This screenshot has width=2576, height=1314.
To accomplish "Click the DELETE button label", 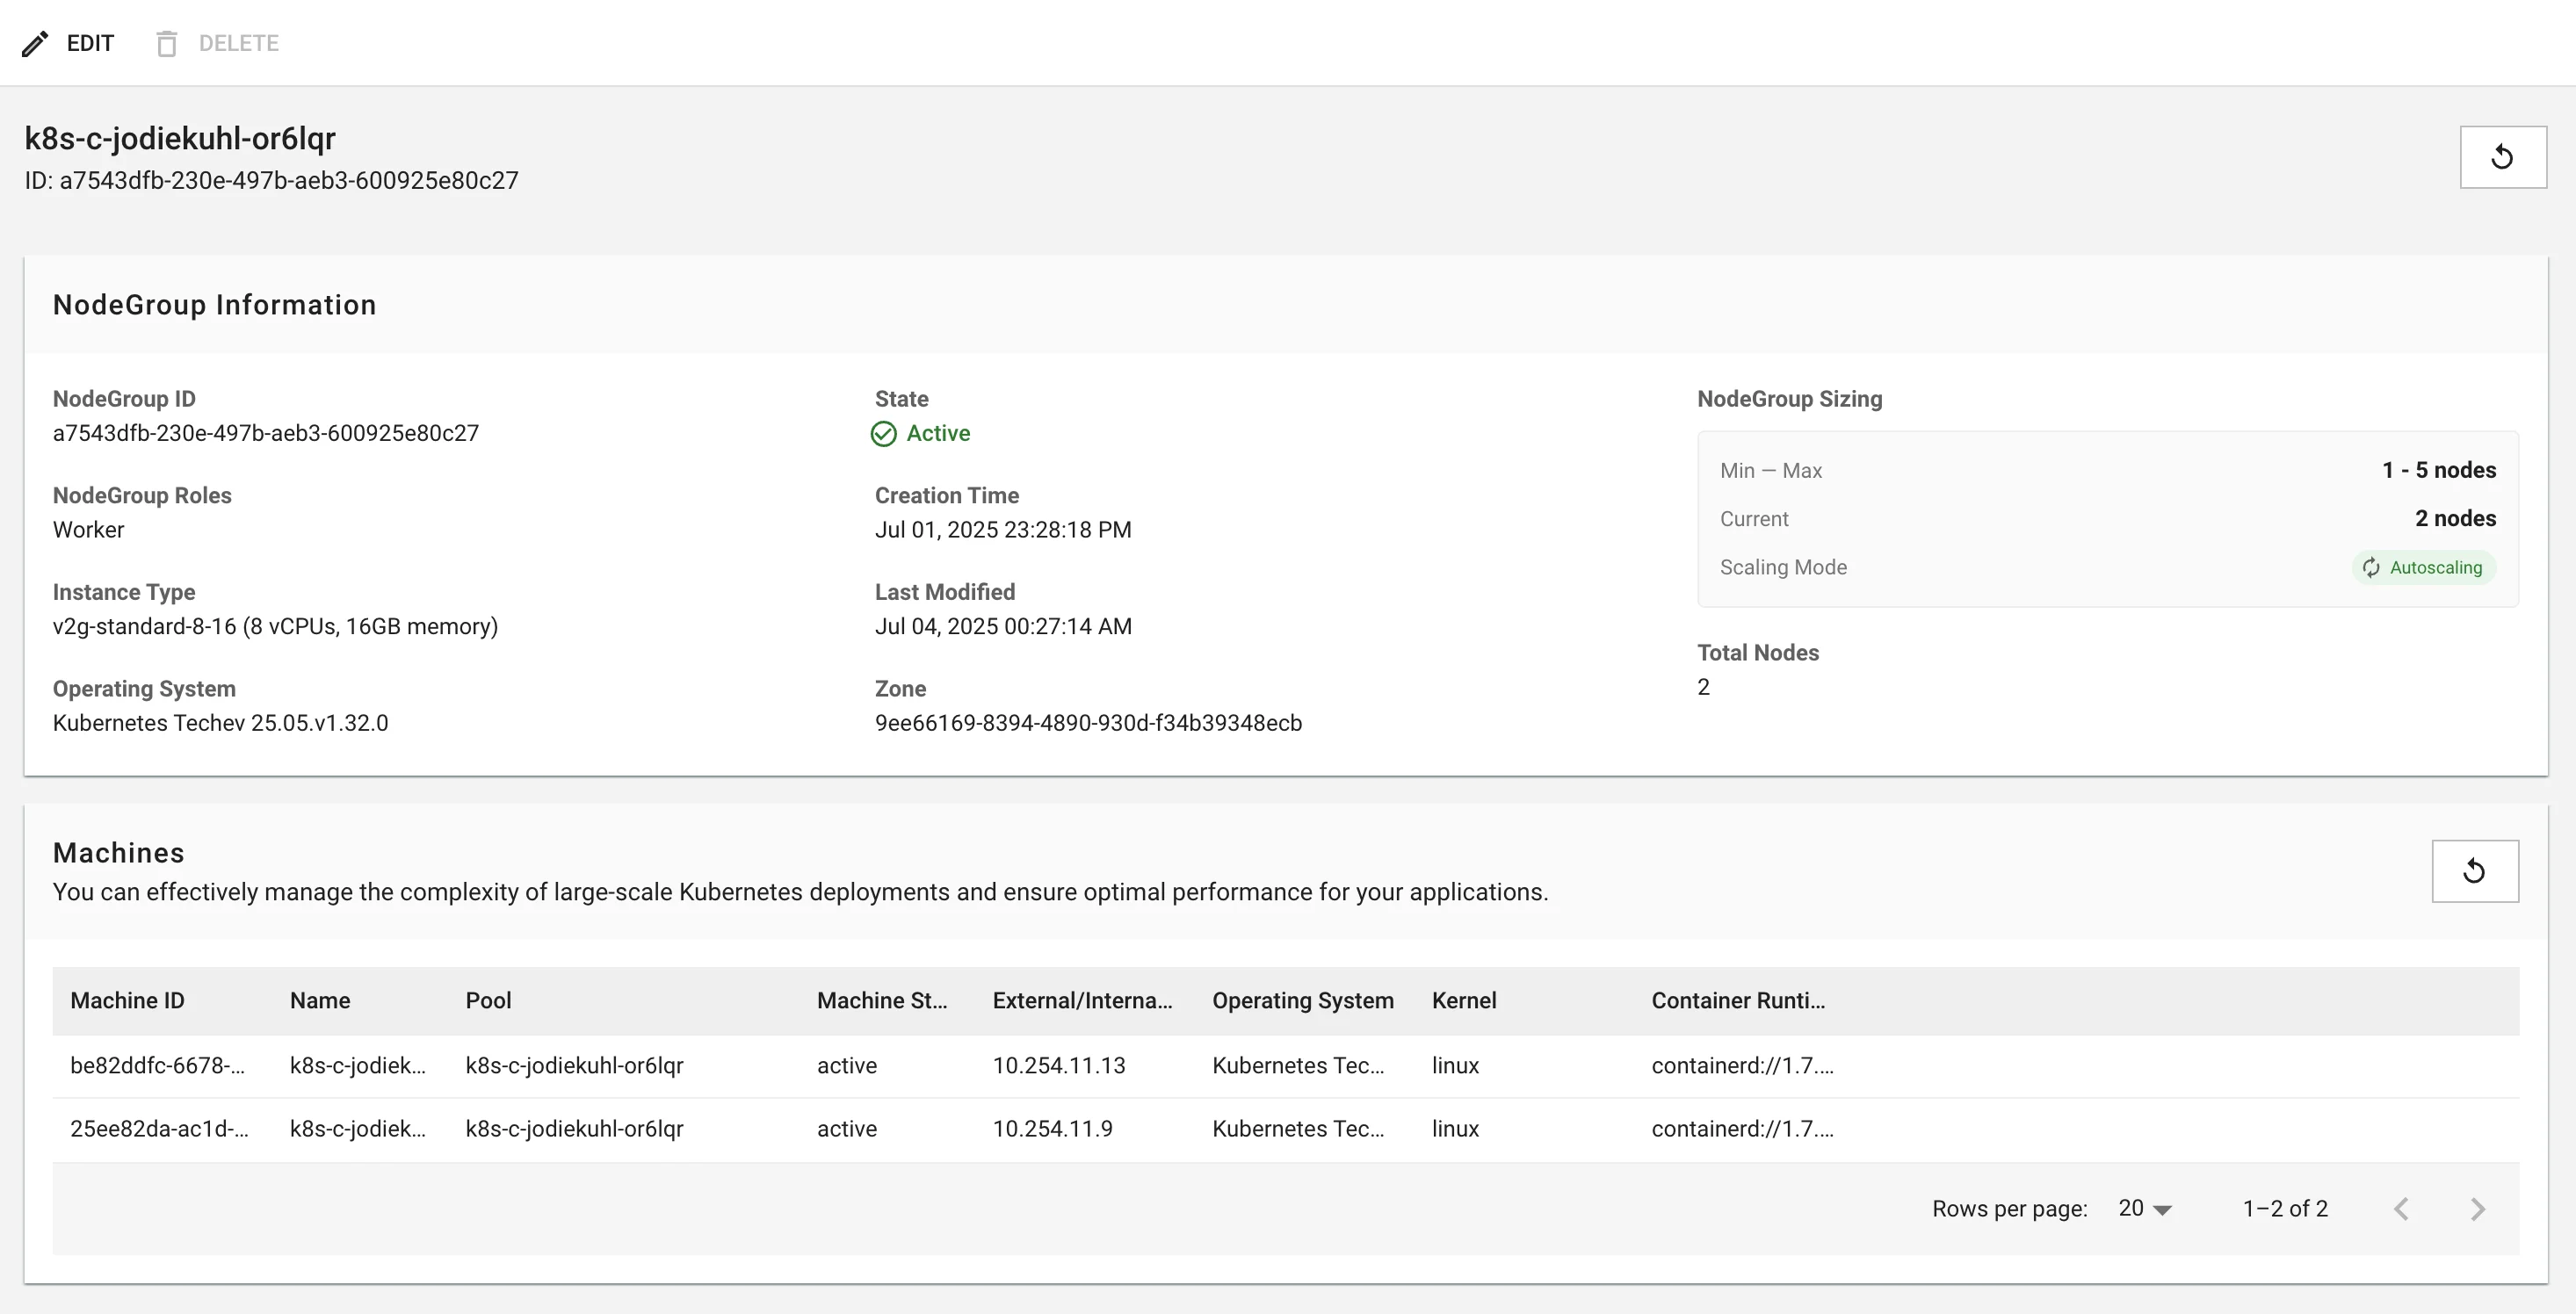I will tap(239, 44).
